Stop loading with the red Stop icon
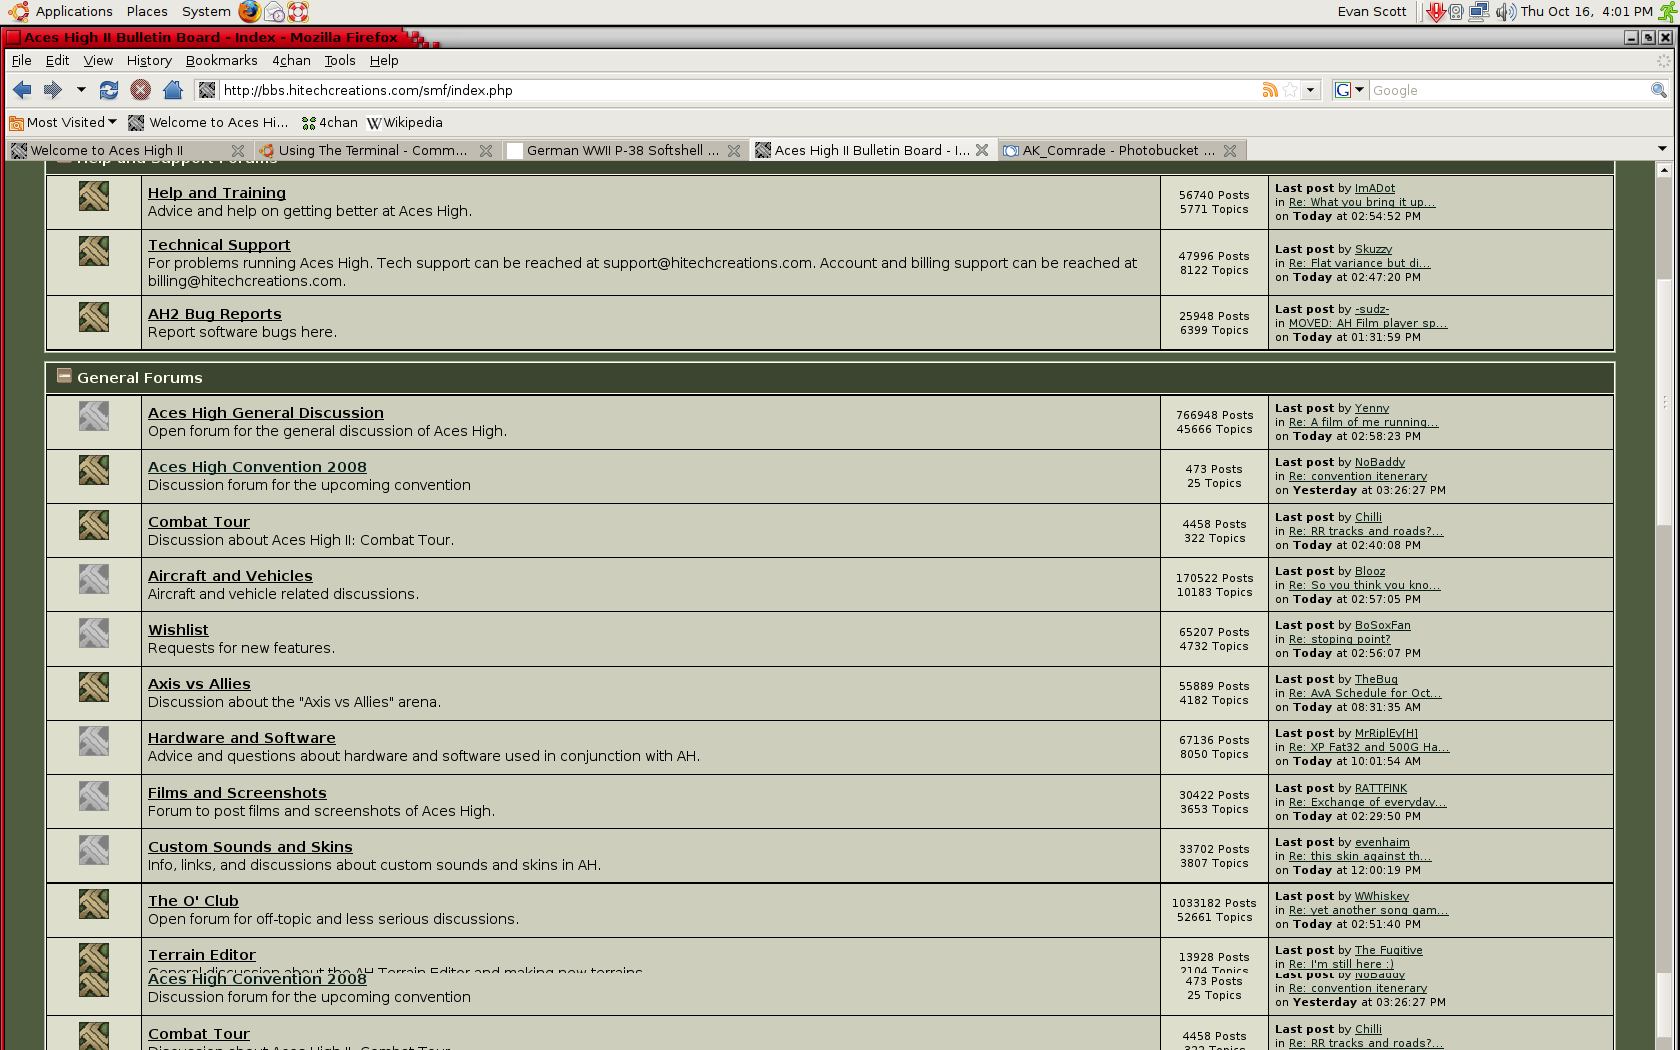This screenshot has width=1680, height=1050. click(141, 90)
